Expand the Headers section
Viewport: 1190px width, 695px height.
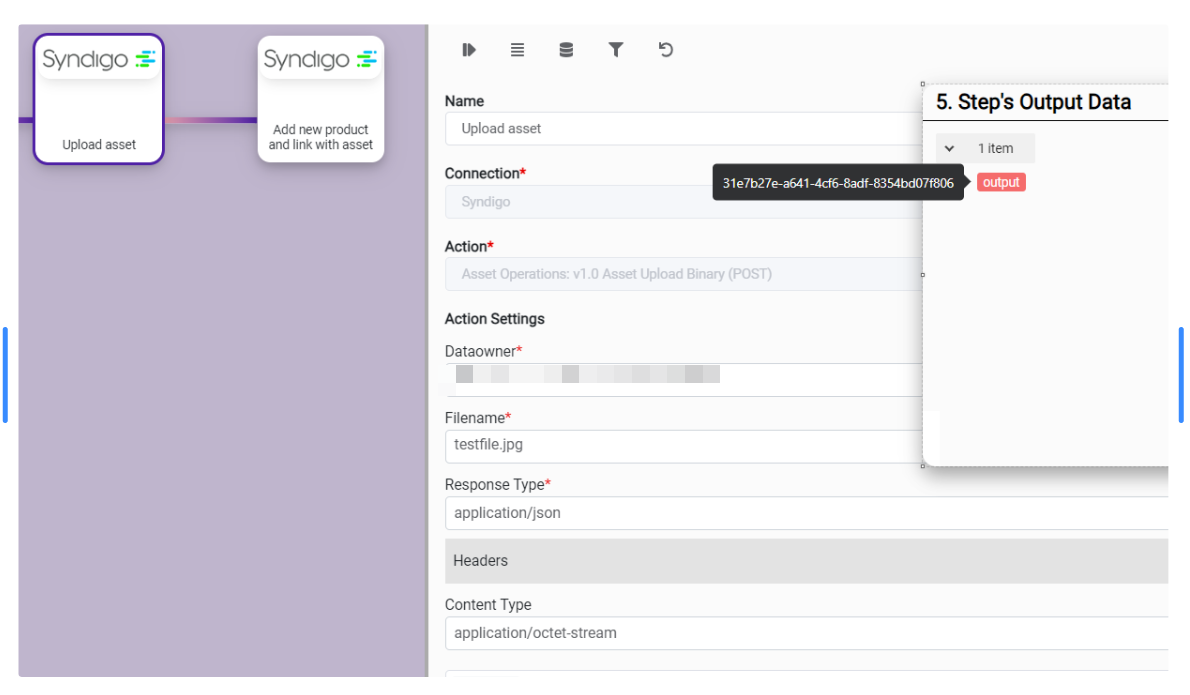tap(805, 561)
